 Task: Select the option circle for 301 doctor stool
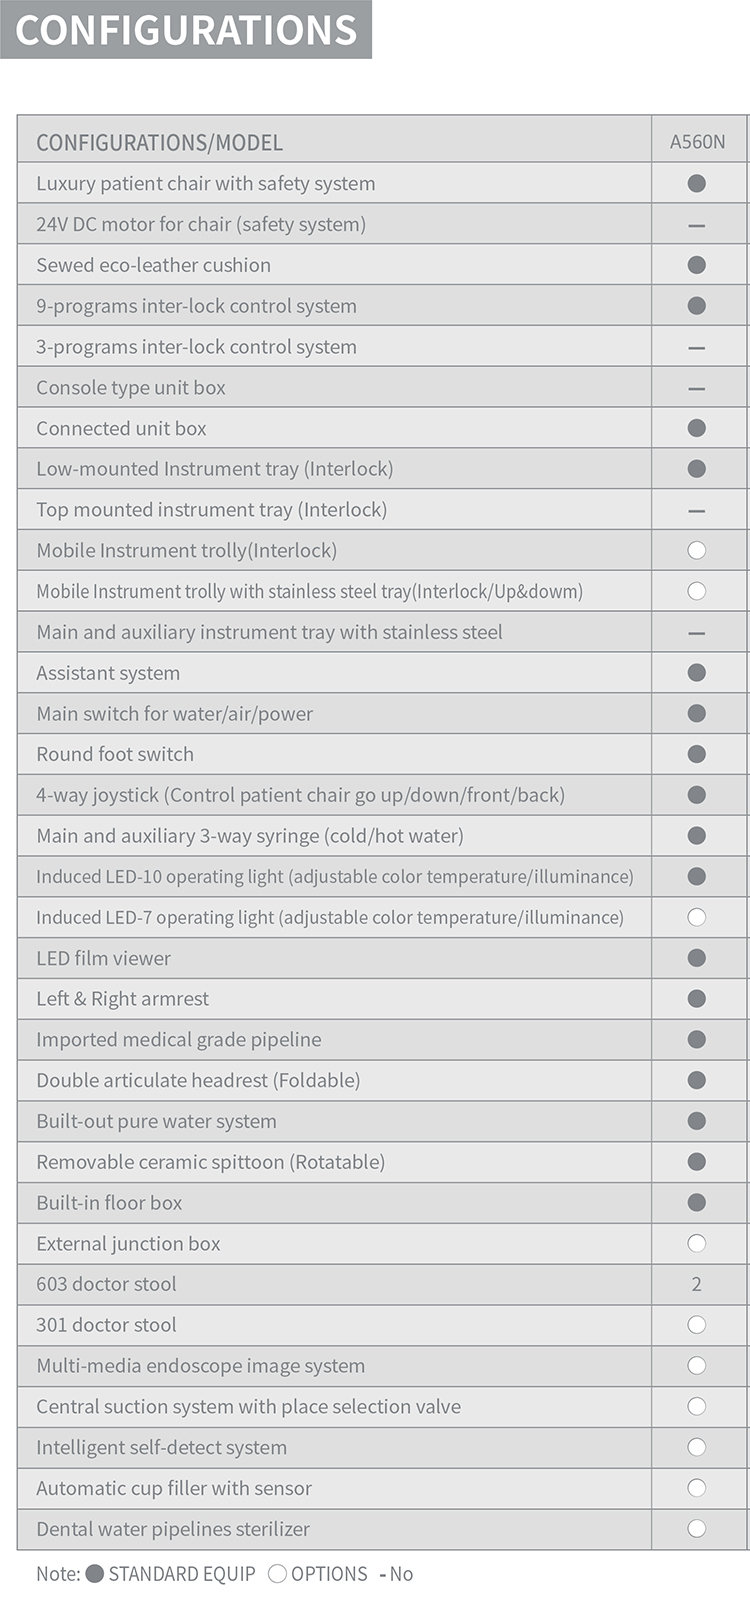pyautogui.click(x=697, y=1325)
